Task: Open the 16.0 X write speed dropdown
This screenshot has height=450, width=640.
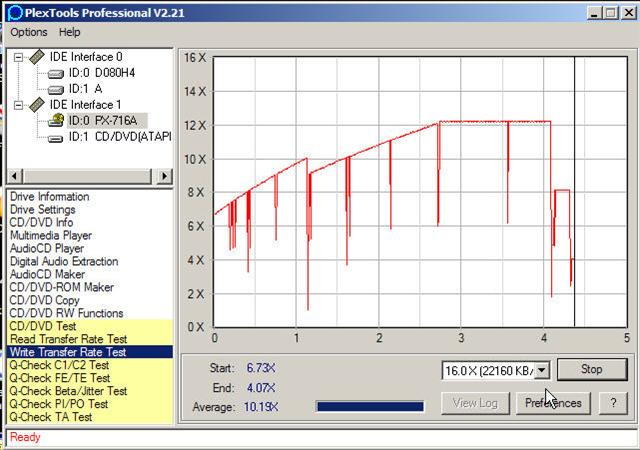Action: pos(542,371)
